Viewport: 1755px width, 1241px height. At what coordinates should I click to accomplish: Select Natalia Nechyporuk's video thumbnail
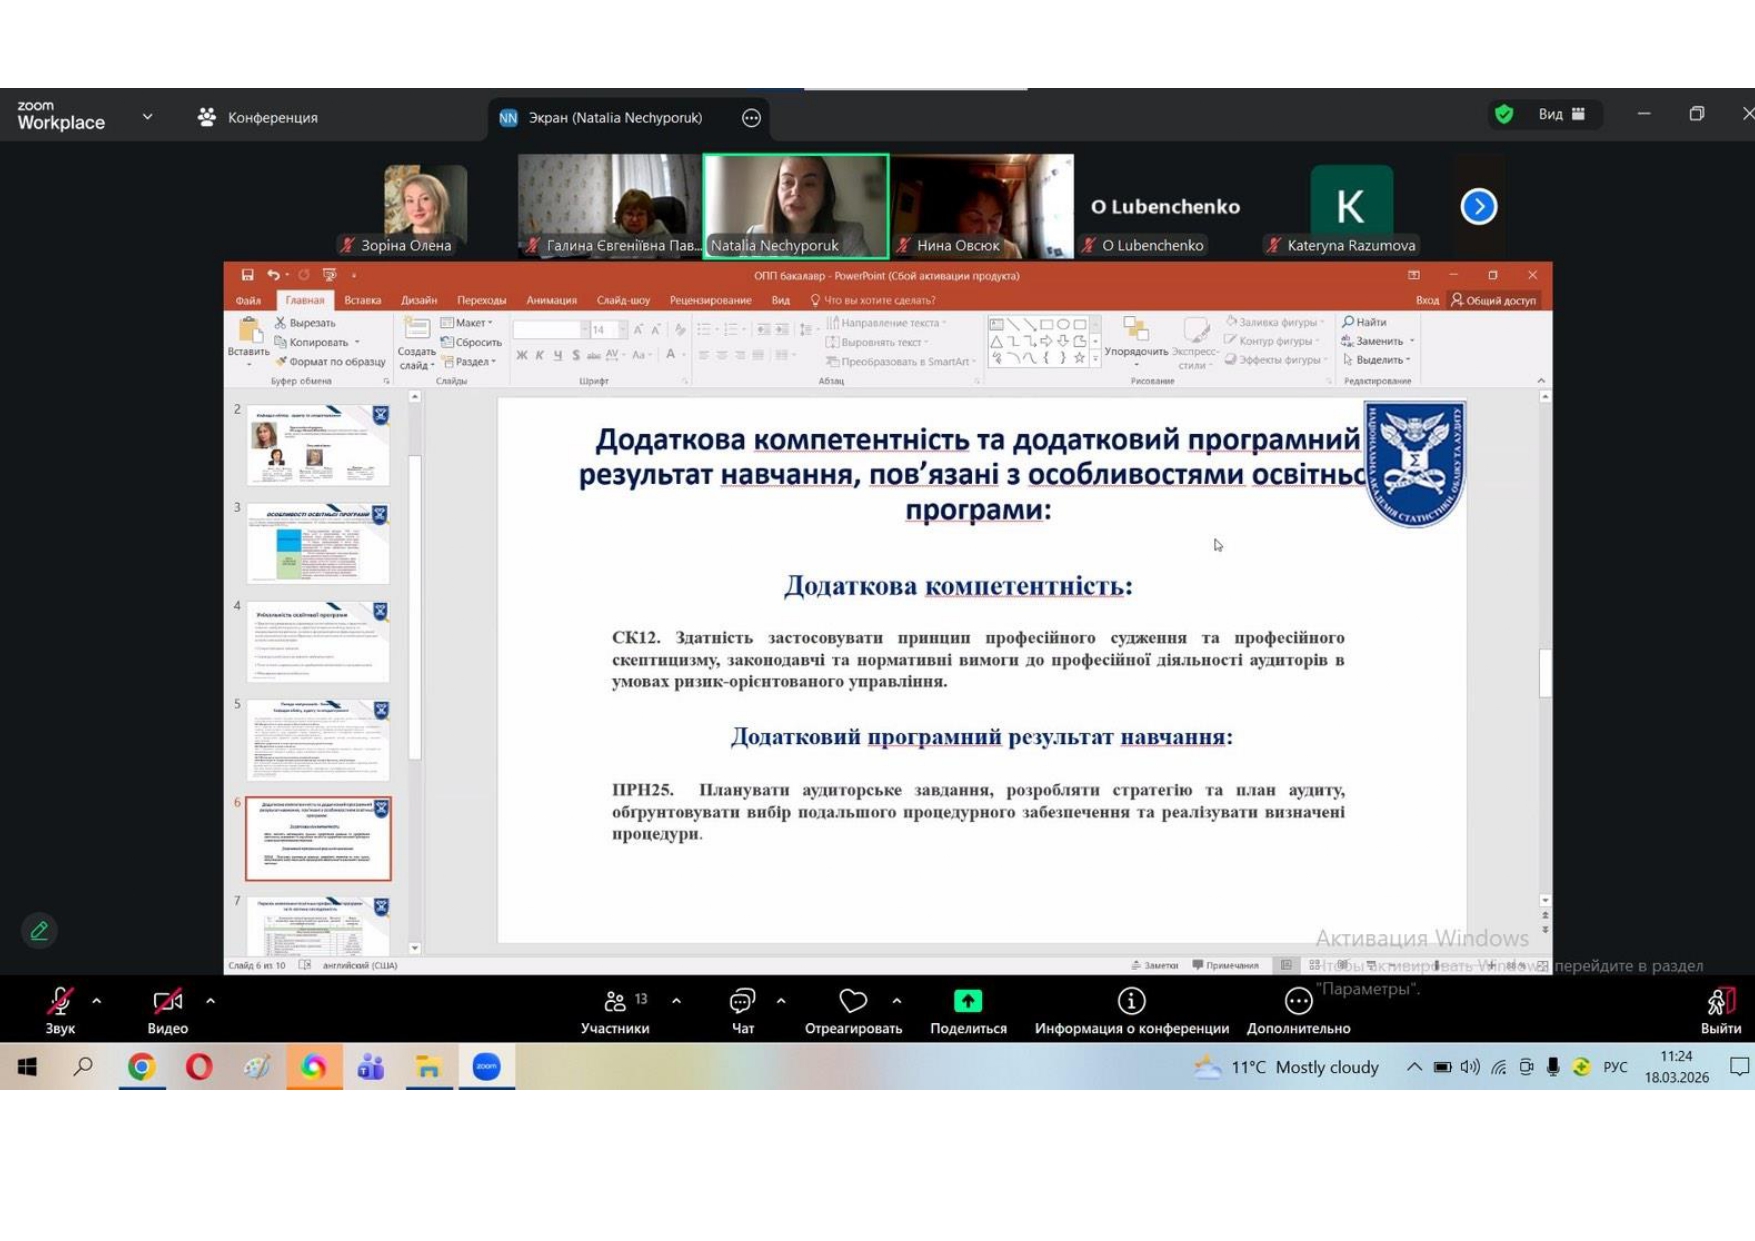[x=796, y=205]
